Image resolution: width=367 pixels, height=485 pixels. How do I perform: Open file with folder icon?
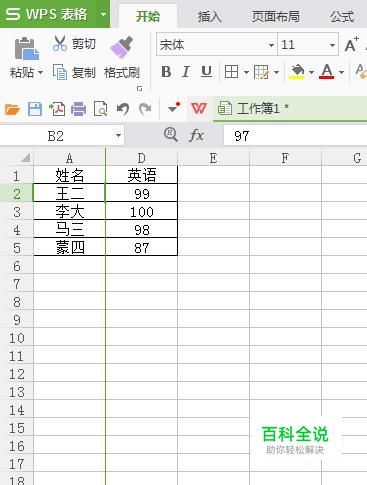coord(12,109)
